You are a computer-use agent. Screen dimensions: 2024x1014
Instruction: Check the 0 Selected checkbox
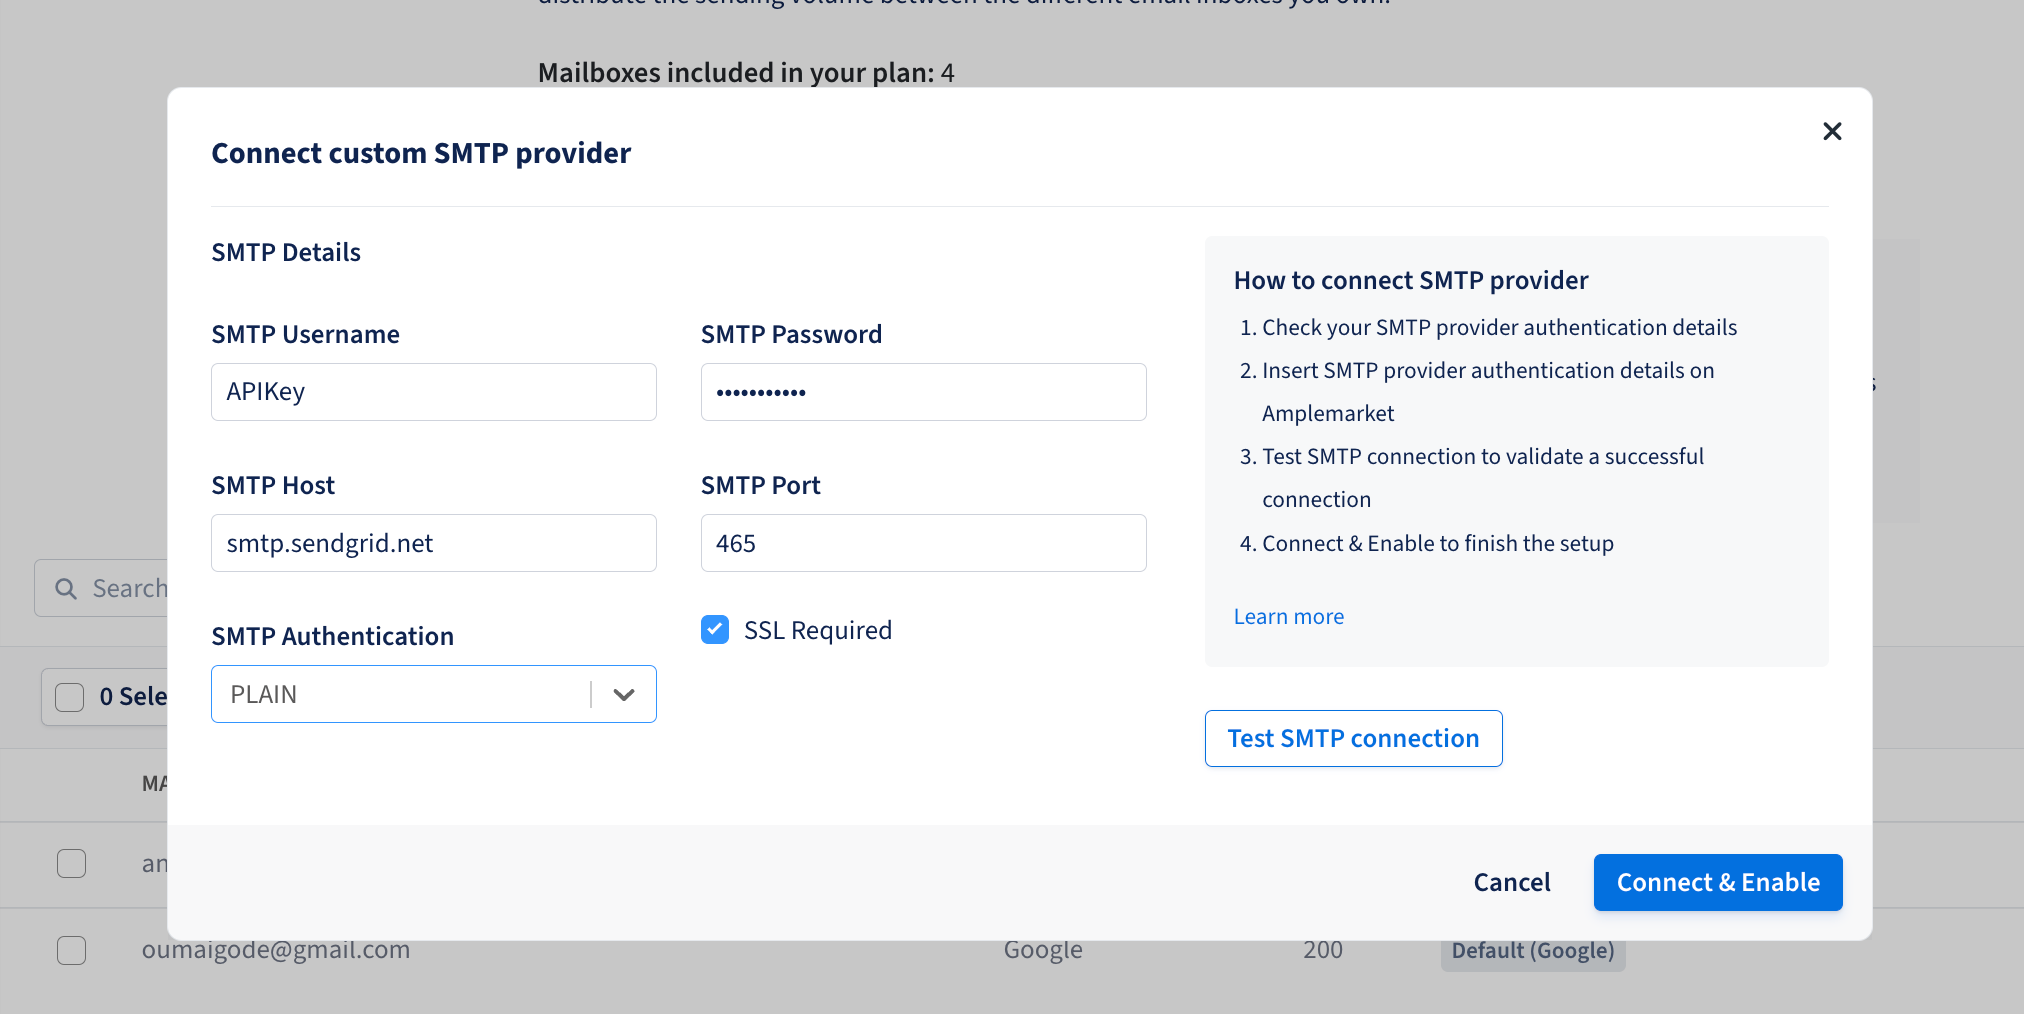tap(70, 697)
